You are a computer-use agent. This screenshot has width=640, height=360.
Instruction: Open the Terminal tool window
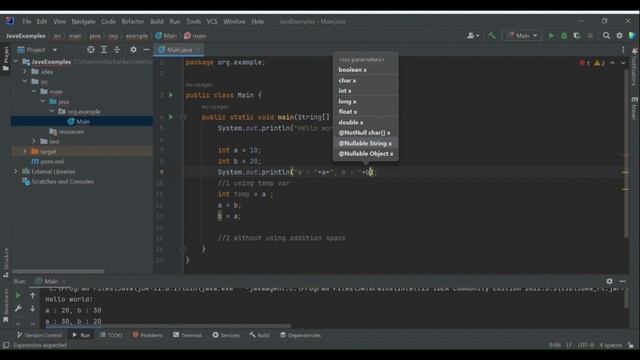point(187,335)
